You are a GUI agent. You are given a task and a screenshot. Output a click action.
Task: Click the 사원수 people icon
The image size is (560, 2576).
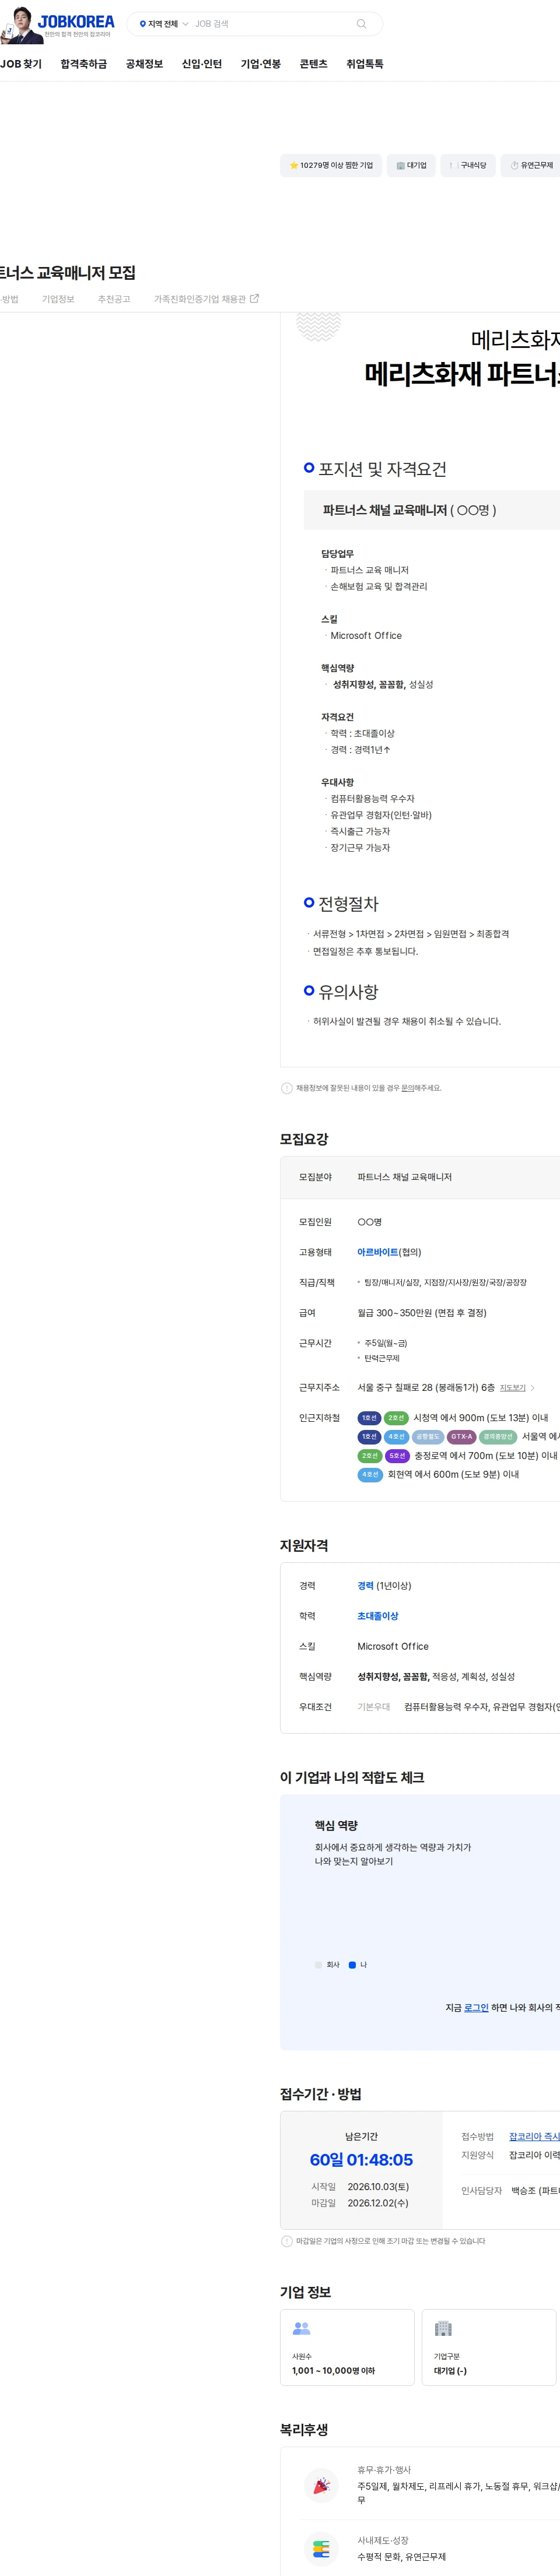tap(301, 2328)
